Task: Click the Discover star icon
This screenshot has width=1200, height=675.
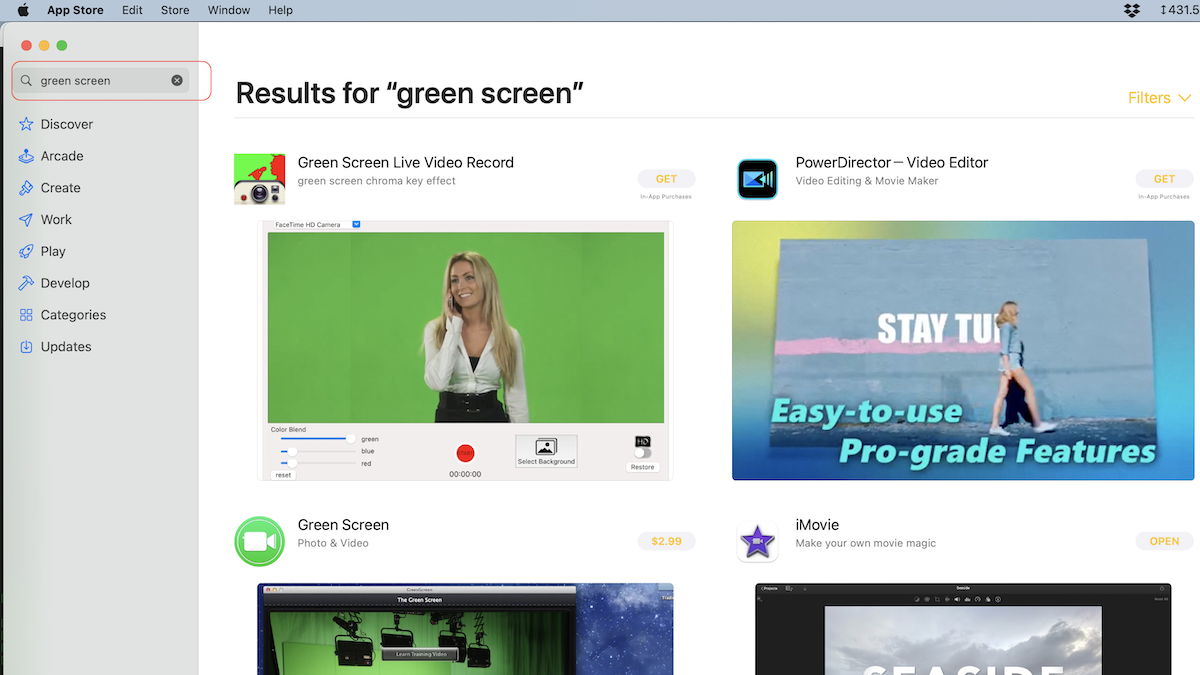Action: [x=26, y=124]
